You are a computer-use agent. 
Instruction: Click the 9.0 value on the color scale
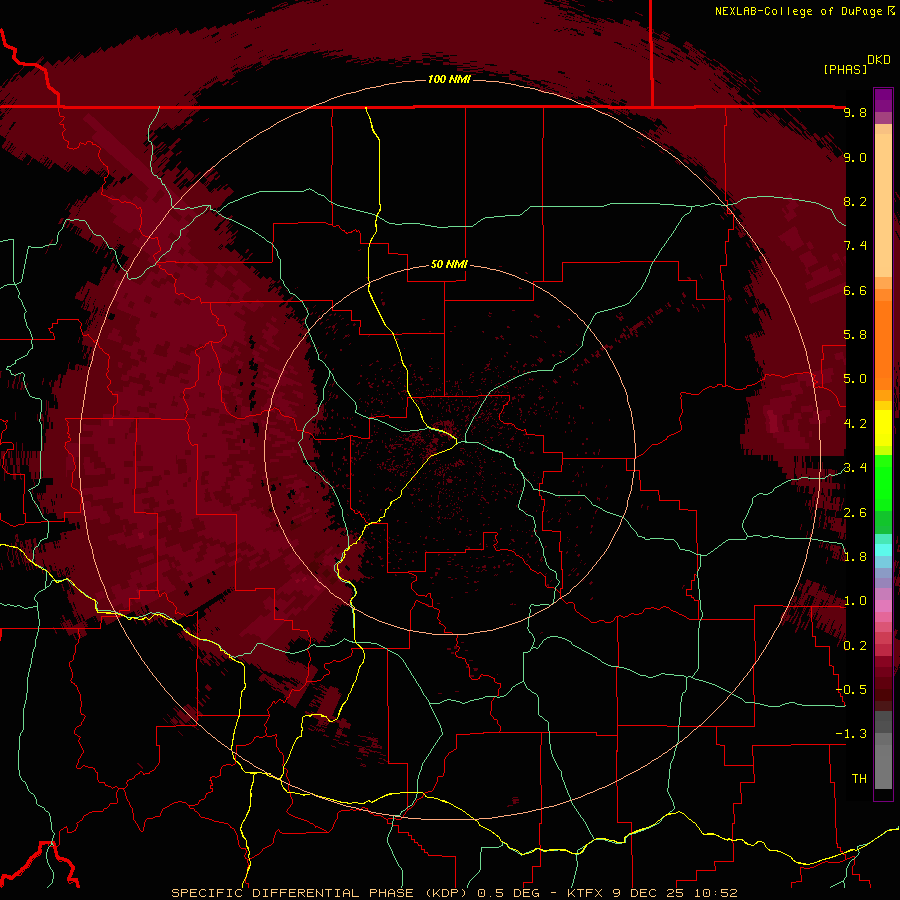pos(855,157)
